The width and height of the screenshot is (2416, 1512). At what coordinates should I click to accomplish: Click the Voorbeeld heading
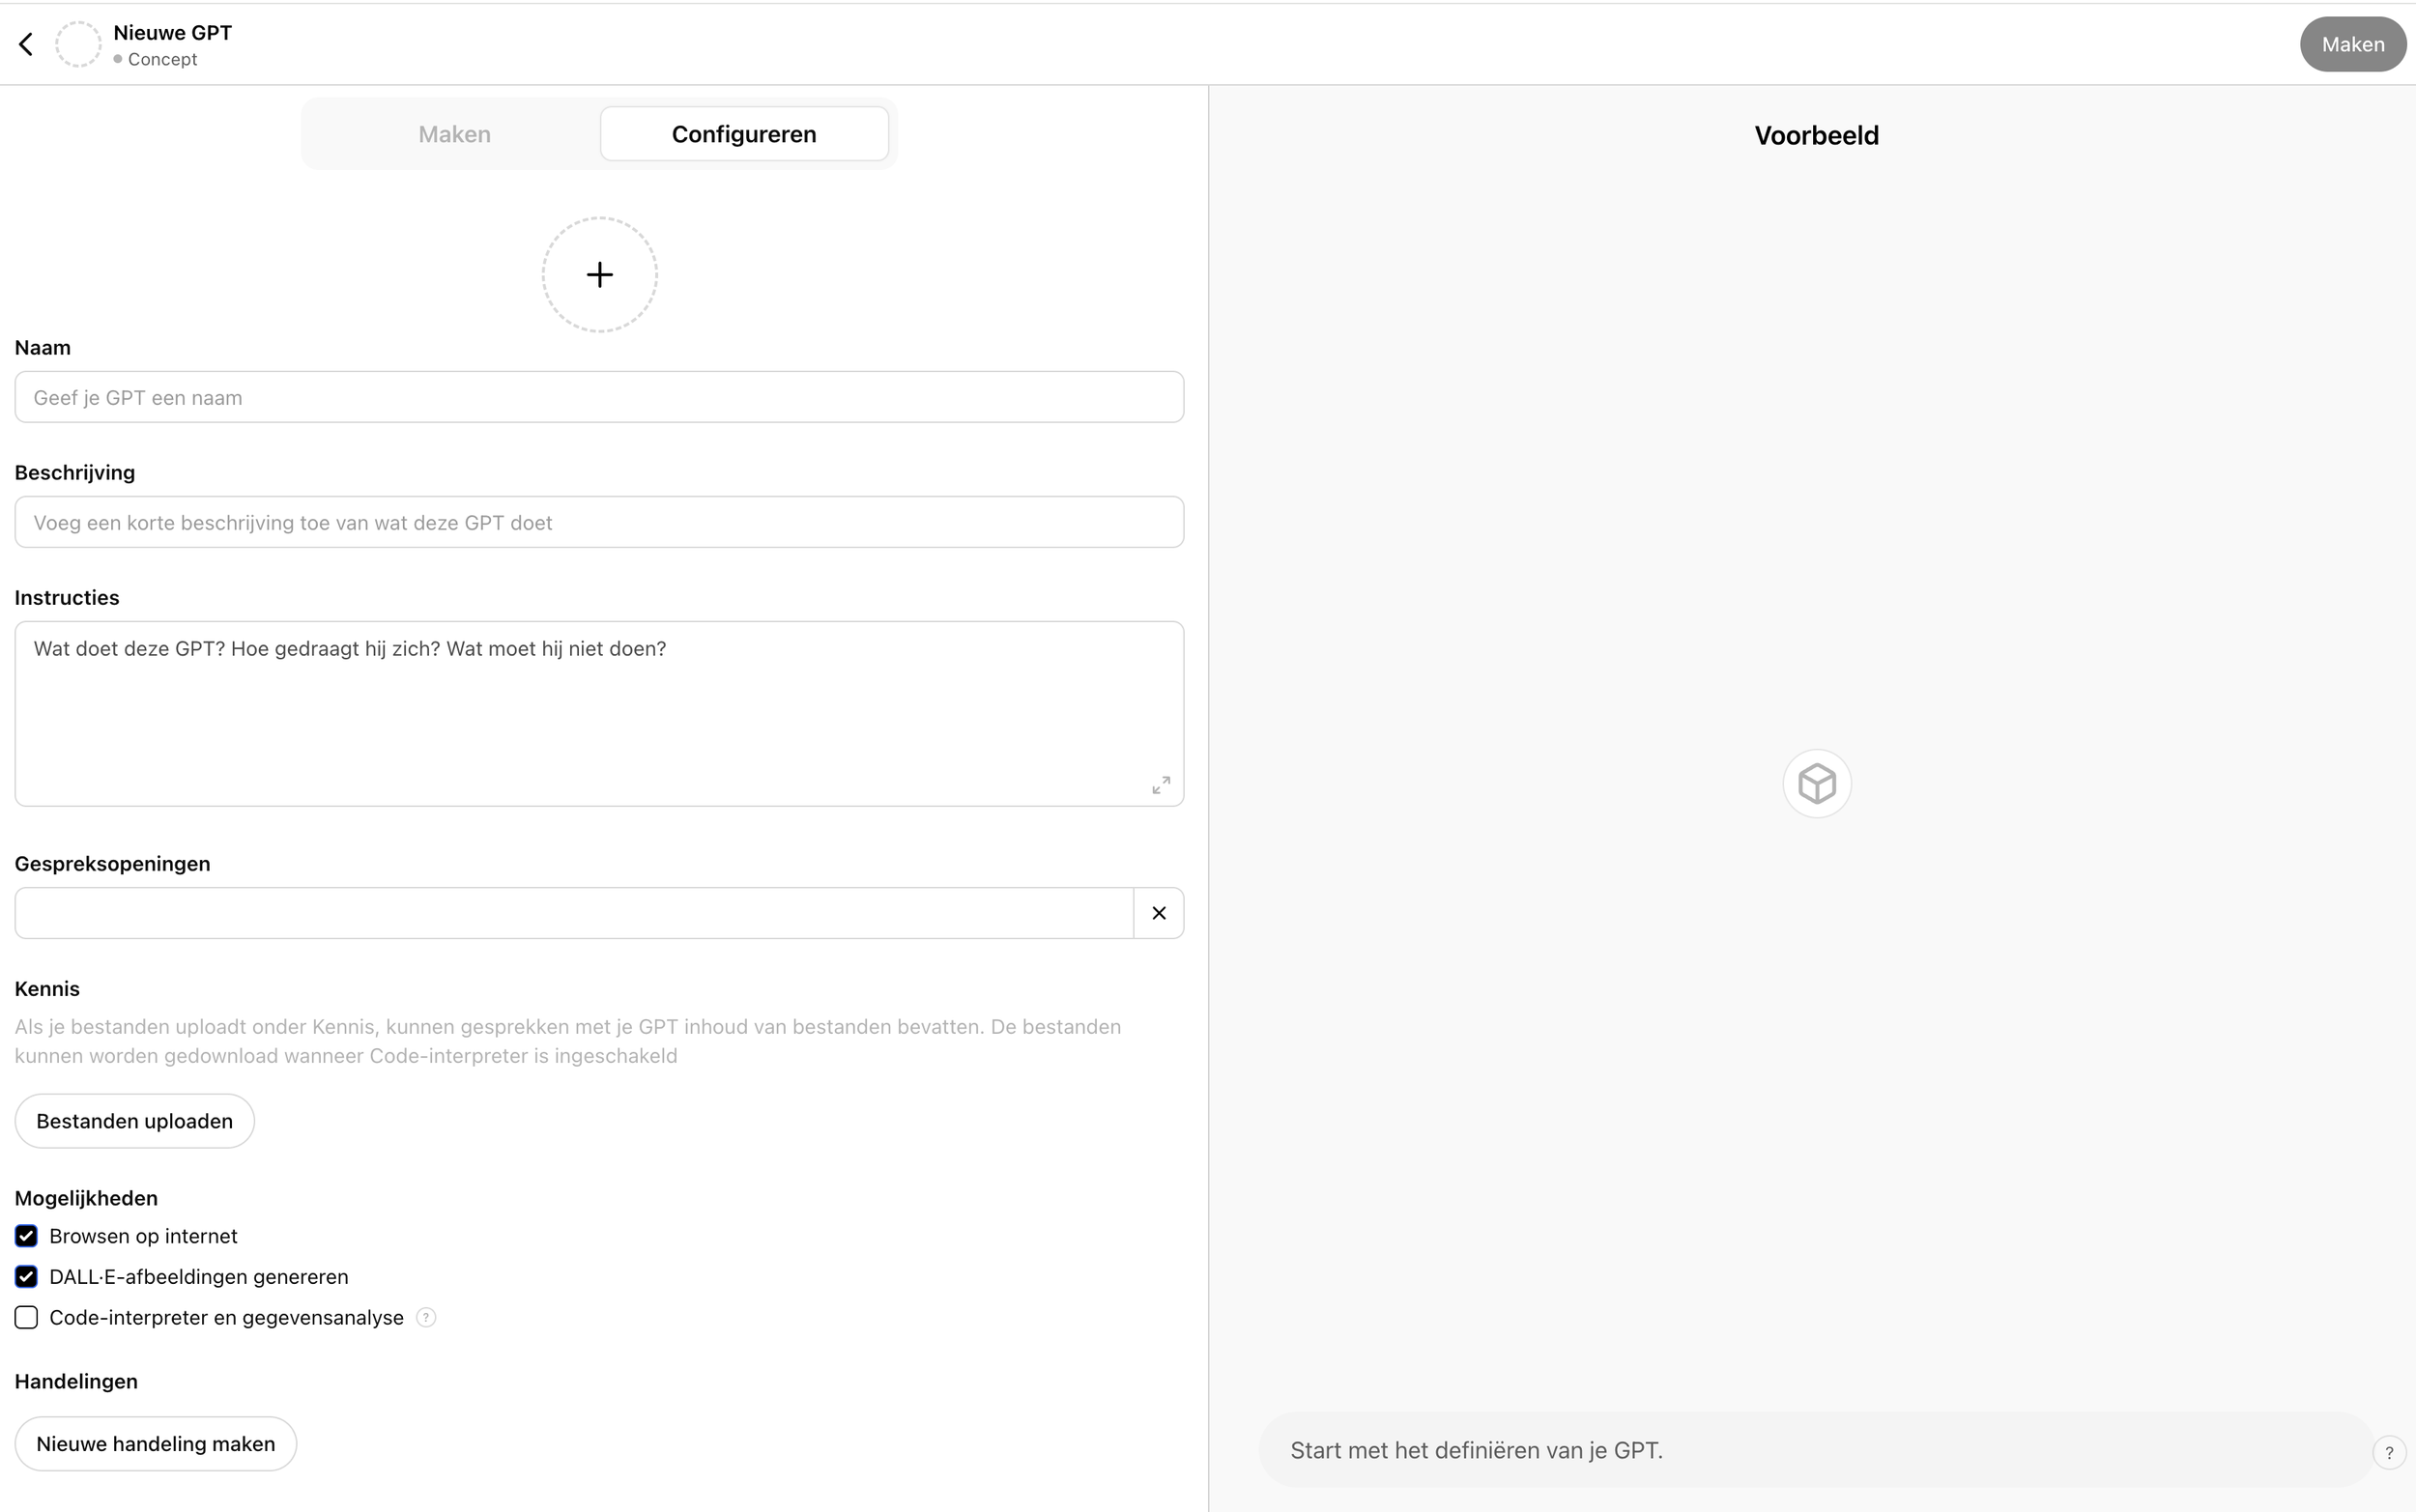click(1816, 135)
